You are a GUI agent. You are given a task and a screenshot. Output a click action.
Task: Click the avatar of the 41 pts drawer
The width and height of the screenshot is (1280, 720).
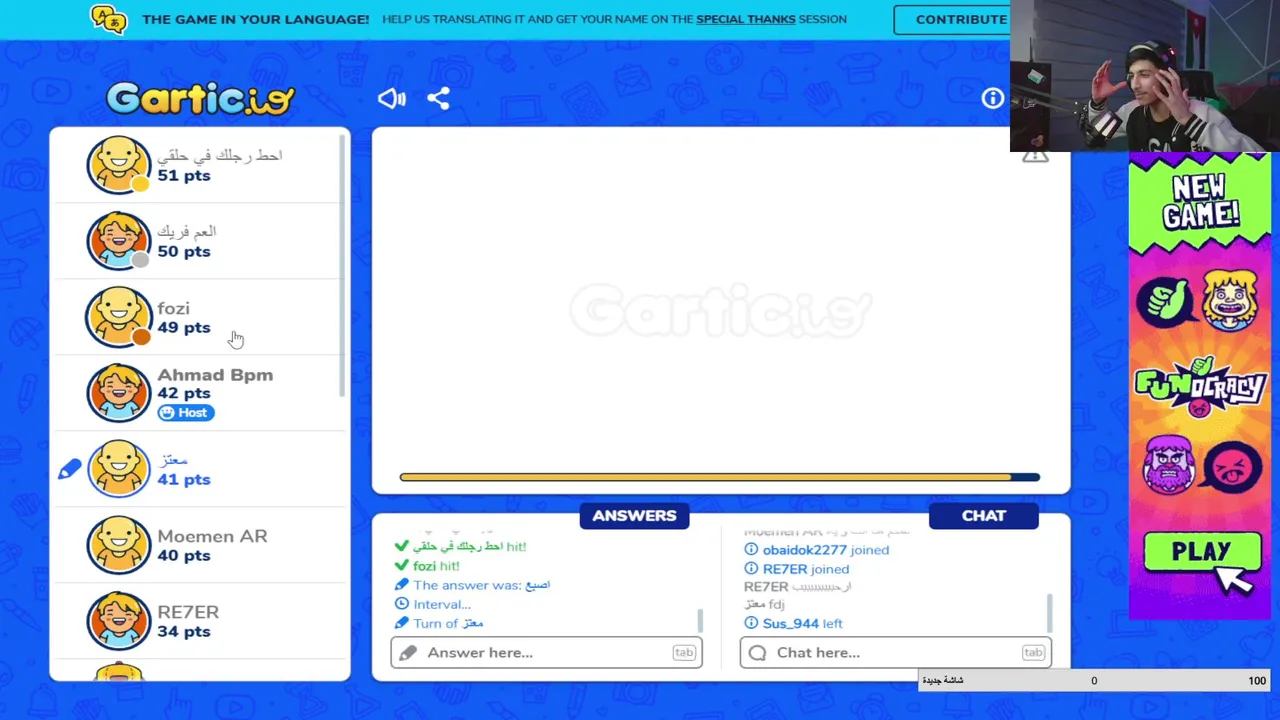(118, 469)
